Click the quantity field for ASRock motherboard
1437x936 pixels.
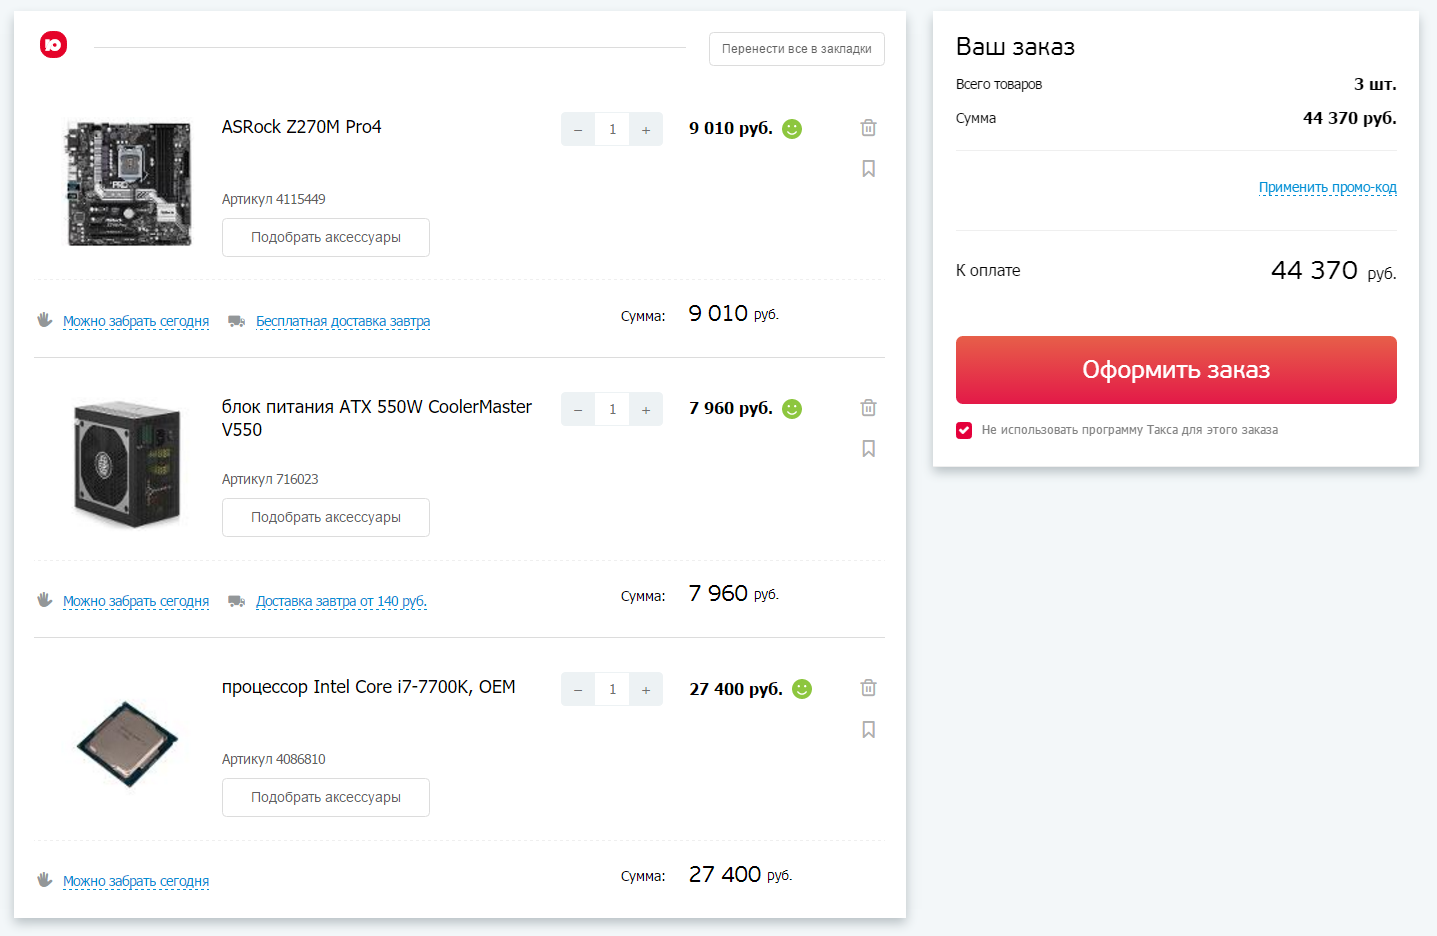tap(612, 129)
